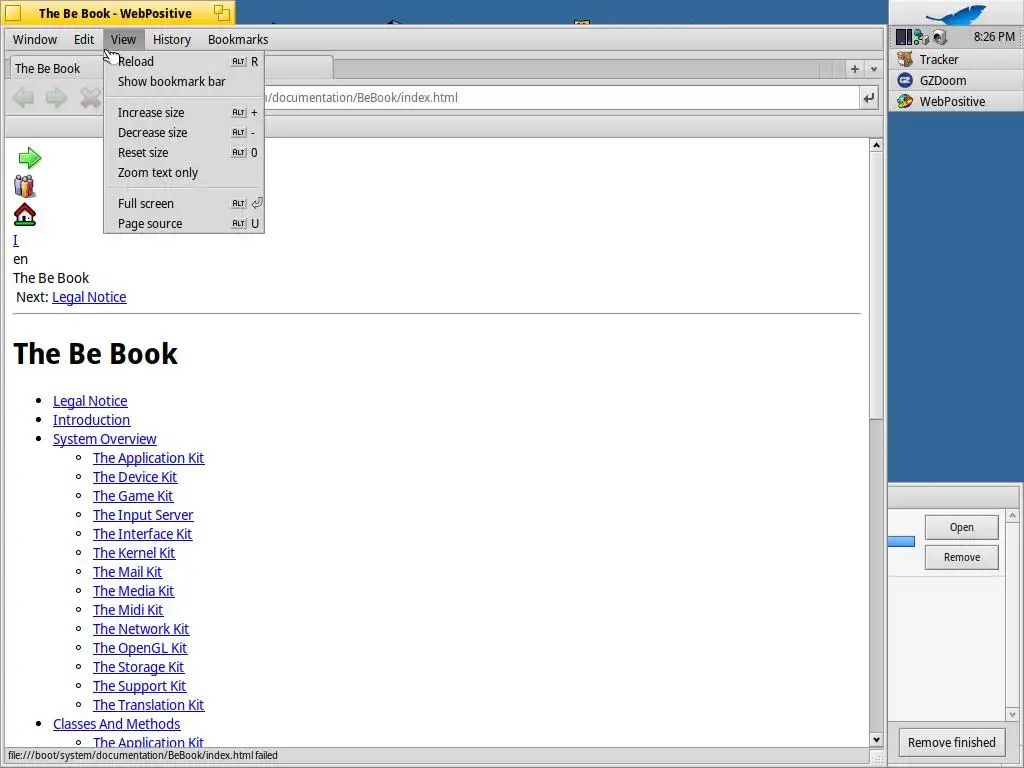
Task: Click Open button in Downloads window
Action: pyautogui.click(x=961, y=527)
